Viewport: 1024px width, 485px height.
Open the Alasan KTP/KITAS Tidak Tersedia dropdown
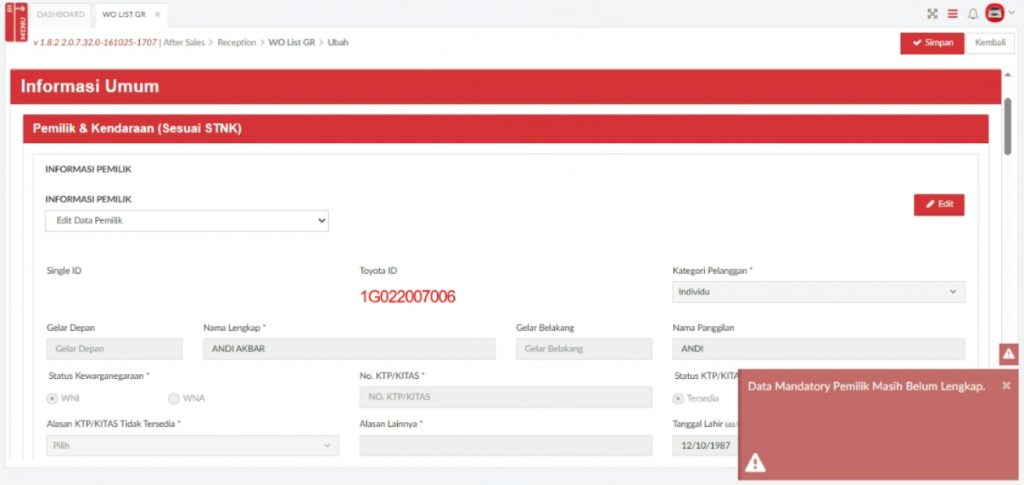click(x=192, y=445)
